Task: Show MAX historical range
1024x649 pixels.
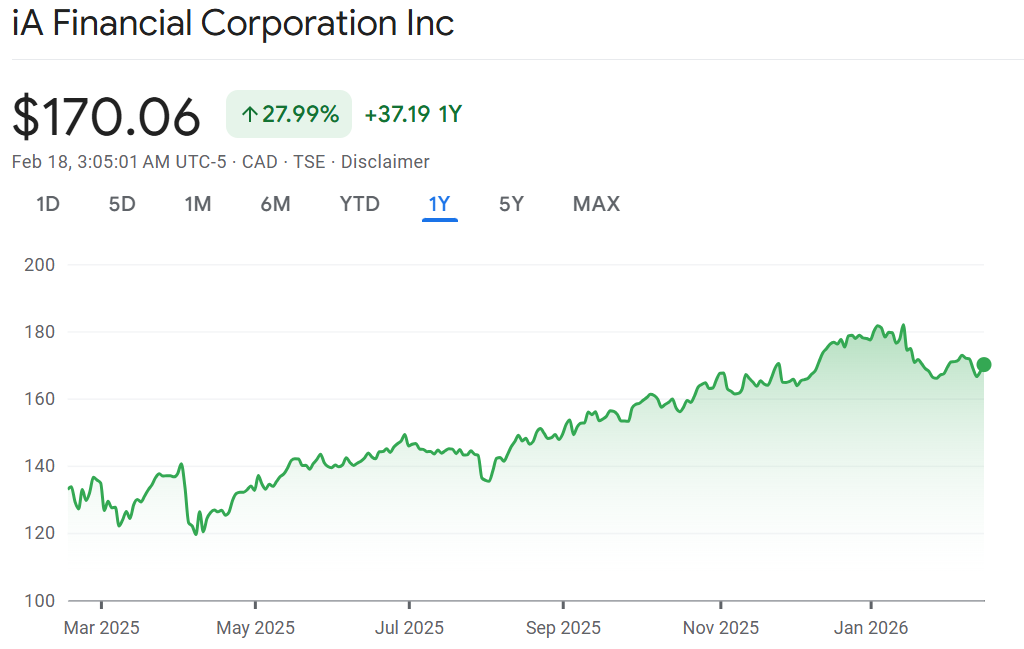Action: (596, 204)
